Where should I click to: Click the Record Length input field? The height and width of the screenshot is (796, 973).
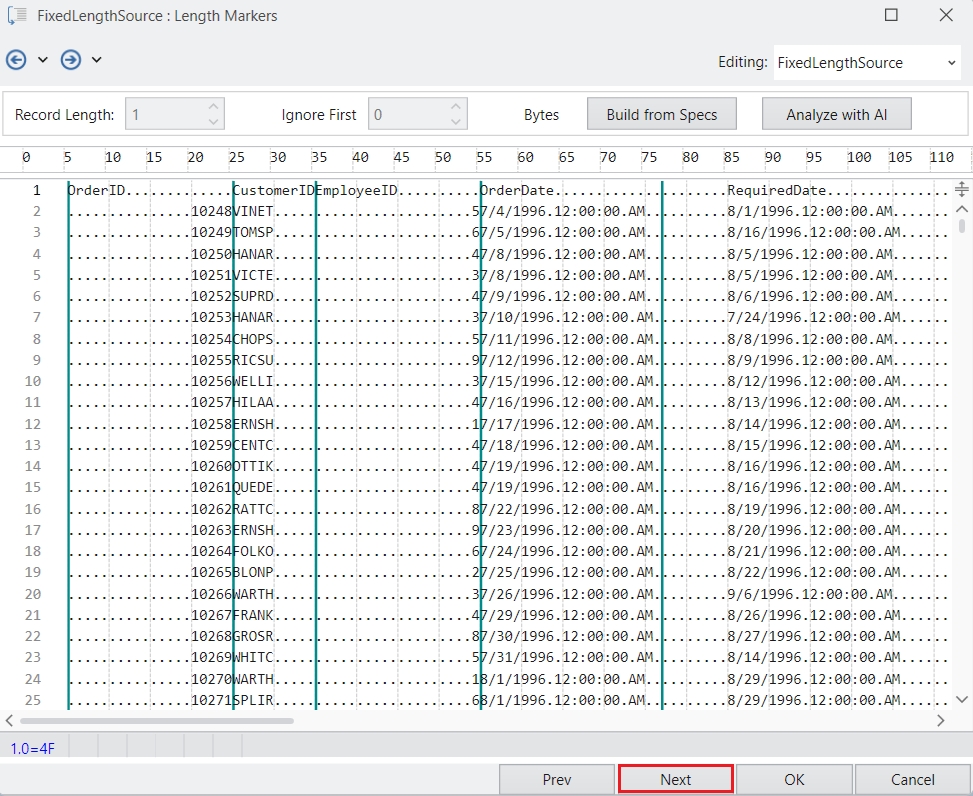(165, 114)
